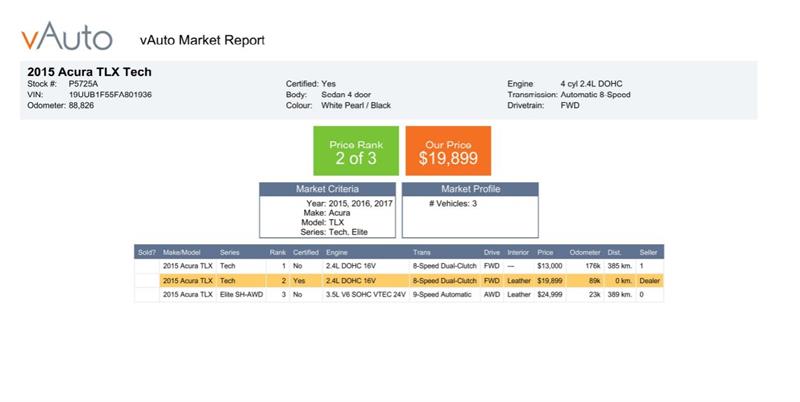Click the vAuto logo

point(66,36)
